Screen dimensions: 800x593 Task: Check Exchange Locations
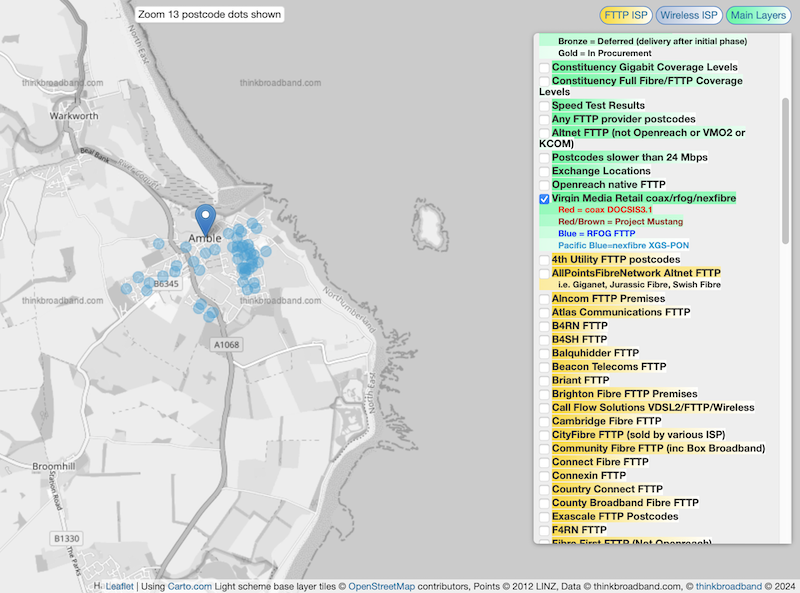[x=545, y=171]
